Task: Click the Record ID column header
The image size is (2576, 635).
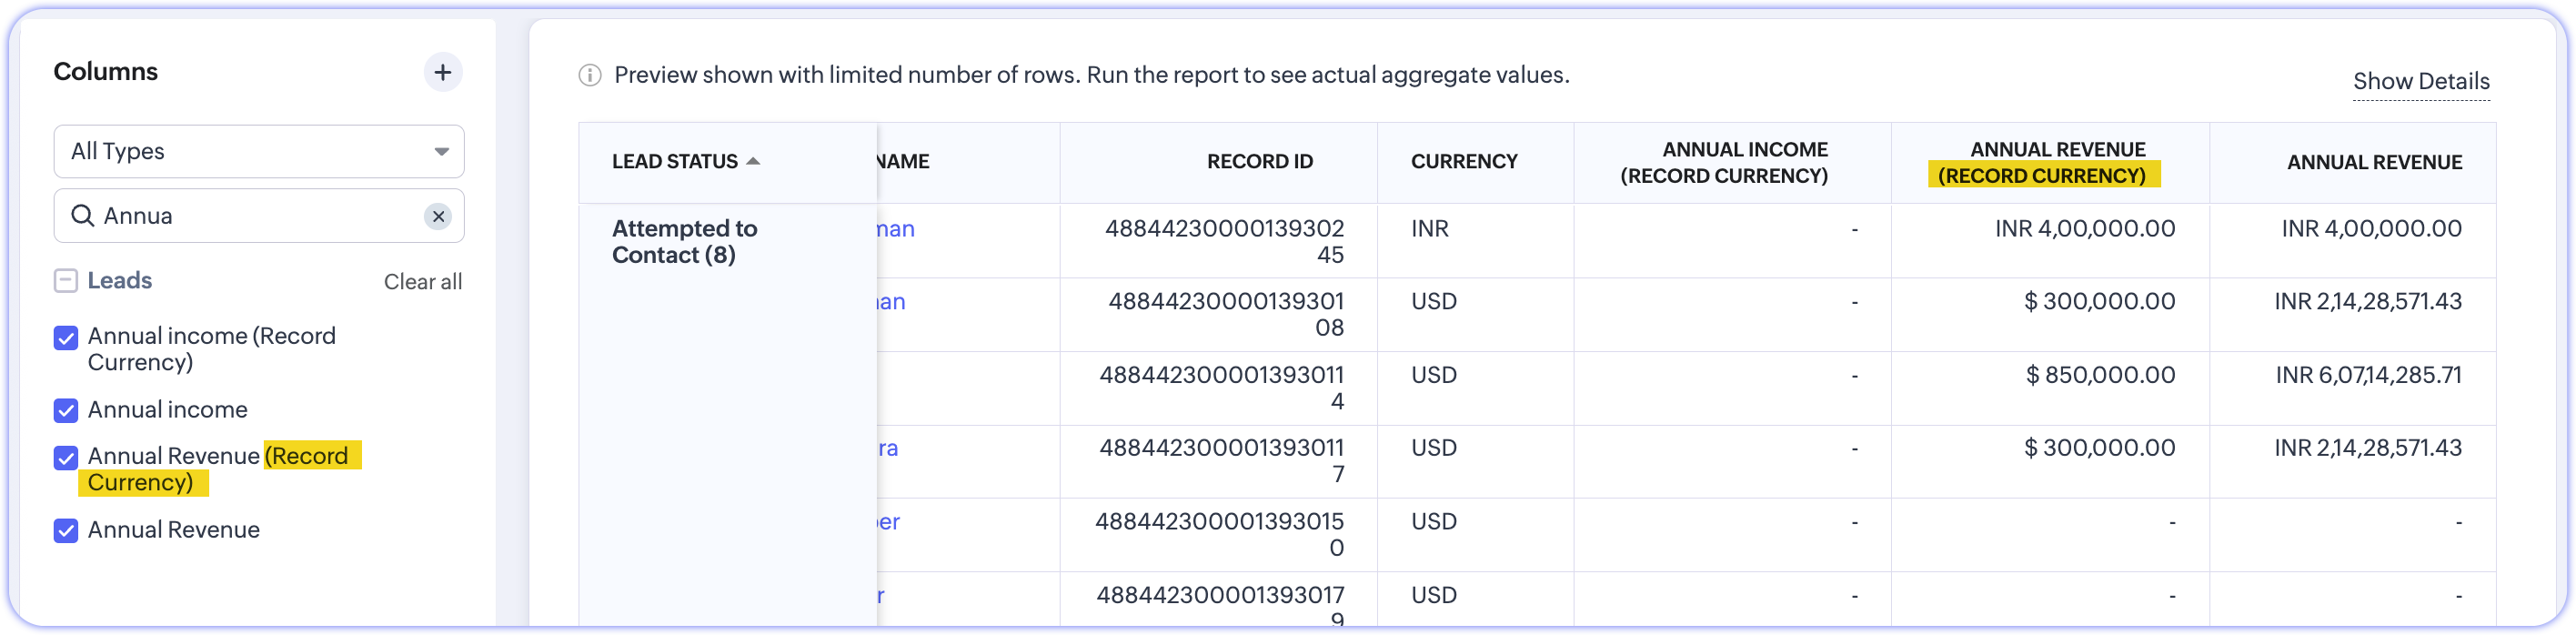Action: 1259,161
